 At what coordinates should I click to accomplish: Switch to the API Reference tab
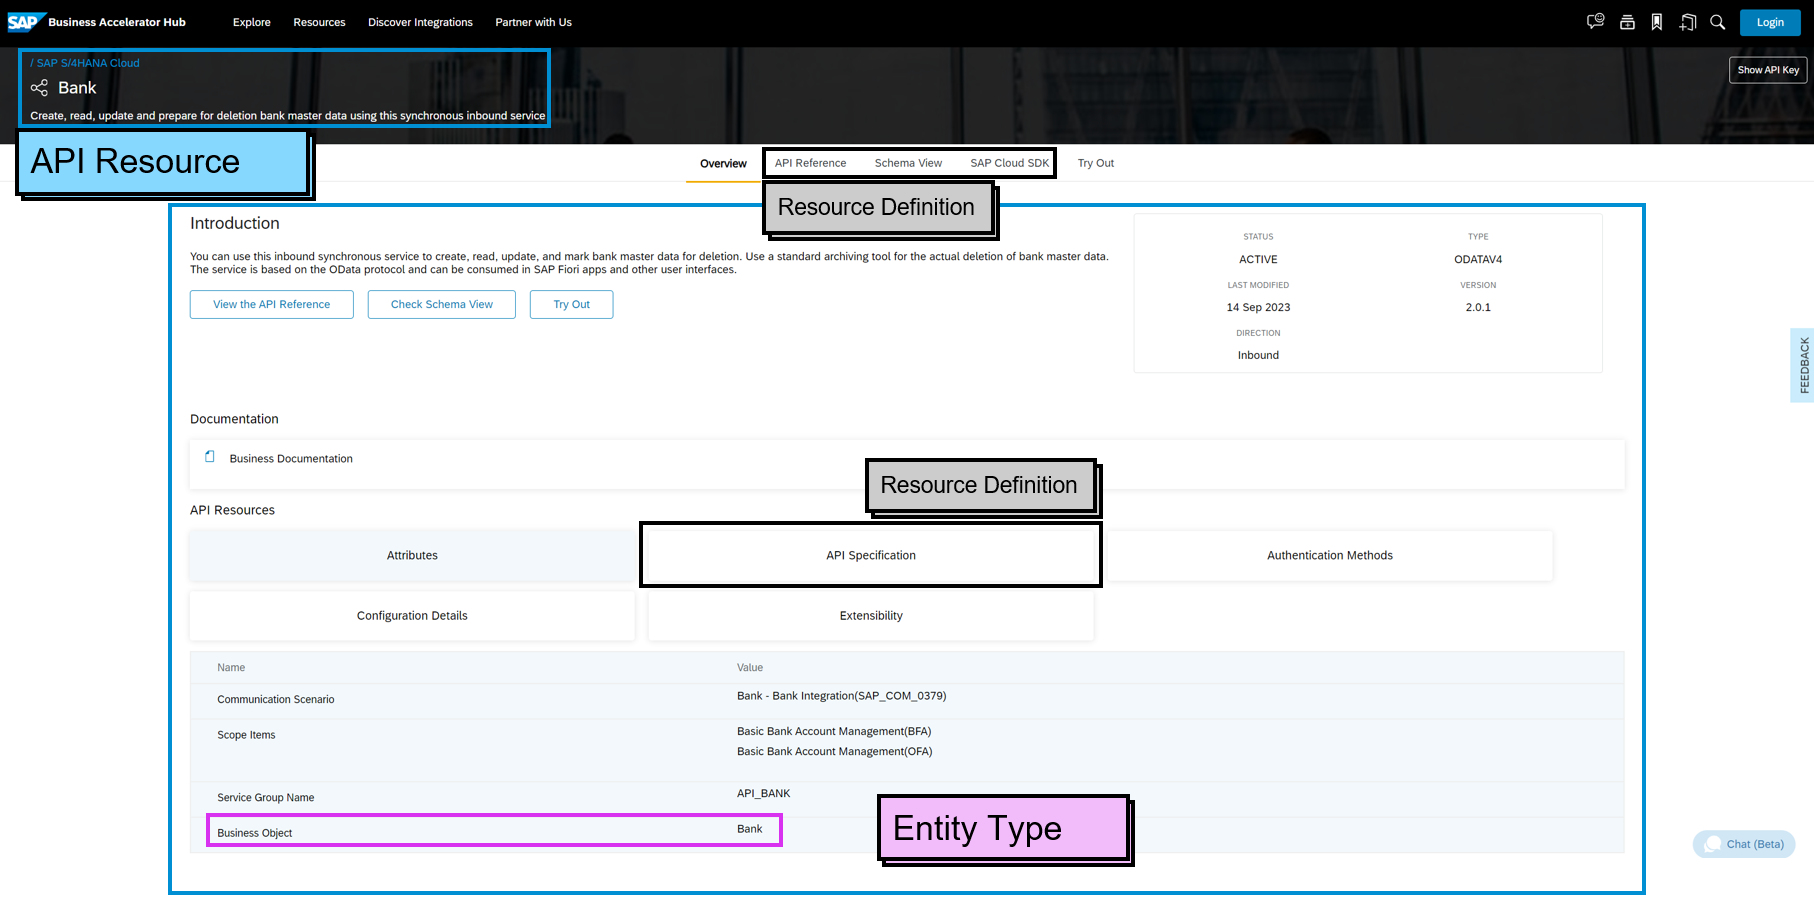(x=810, y=163)
